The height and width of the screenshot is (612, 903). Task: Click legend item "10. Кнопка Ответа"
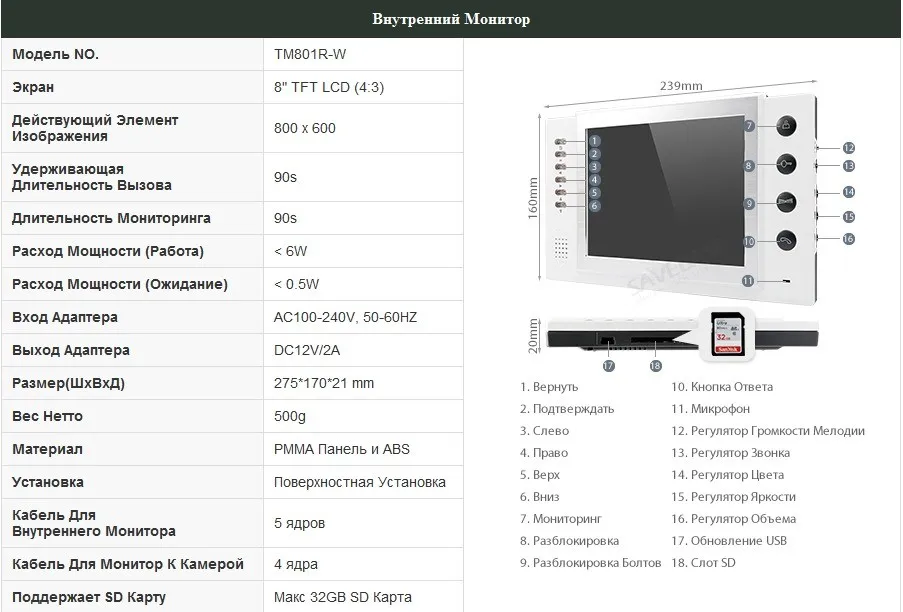coord(722,387)
